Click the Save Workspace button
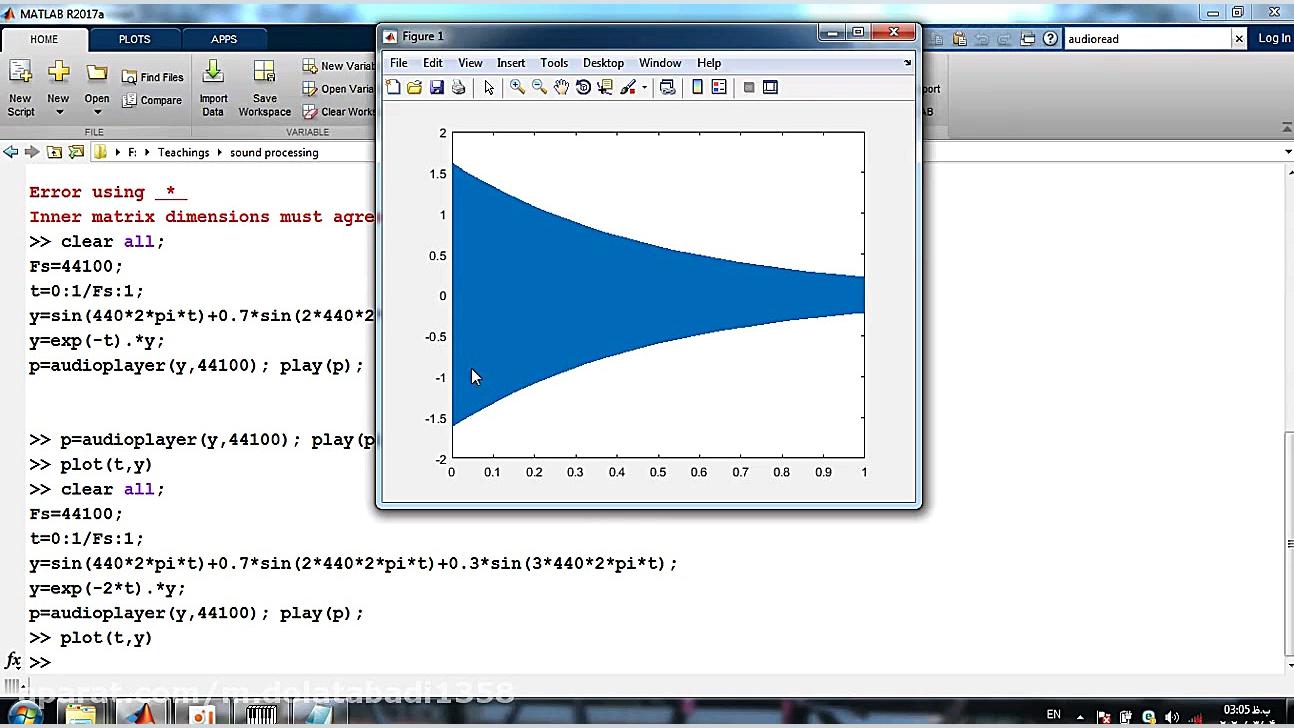Image resolution: width=1294 pixels, height=728 pixels. pyautogui.click(x=265, y=88)
